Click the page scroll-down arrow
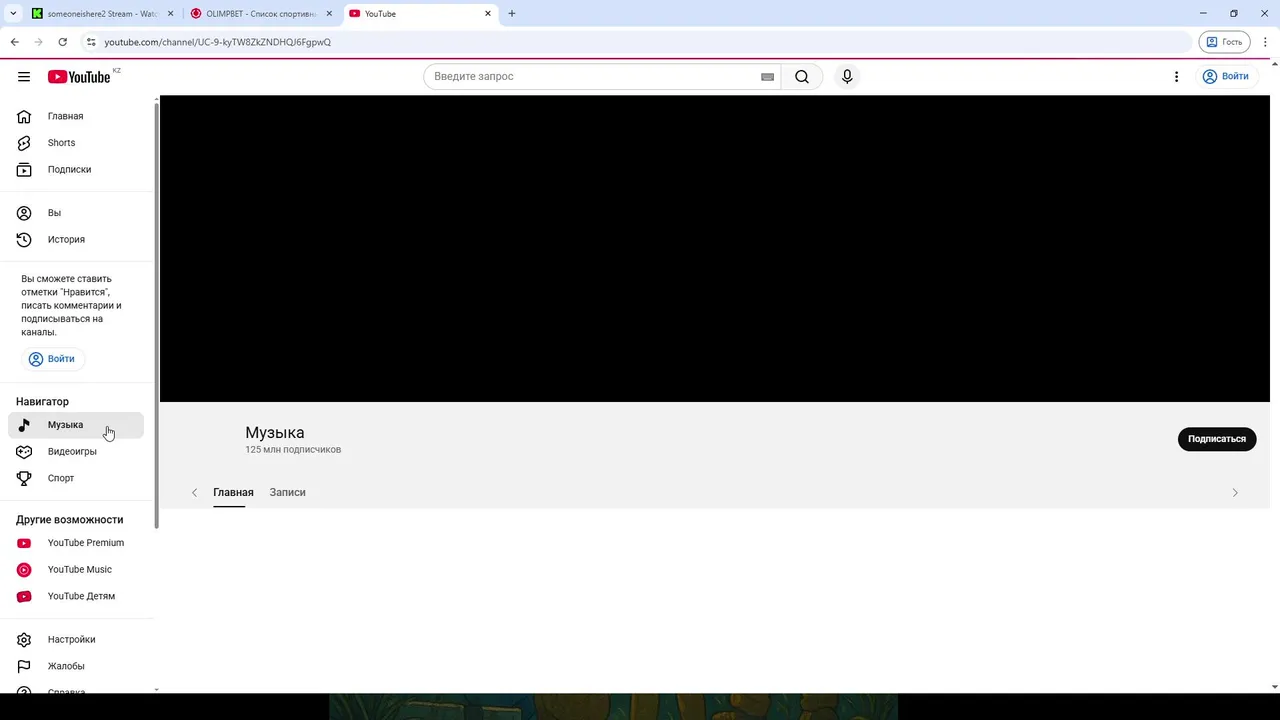The height and width of the screenshot is (720, 1280). point(1274,687)
